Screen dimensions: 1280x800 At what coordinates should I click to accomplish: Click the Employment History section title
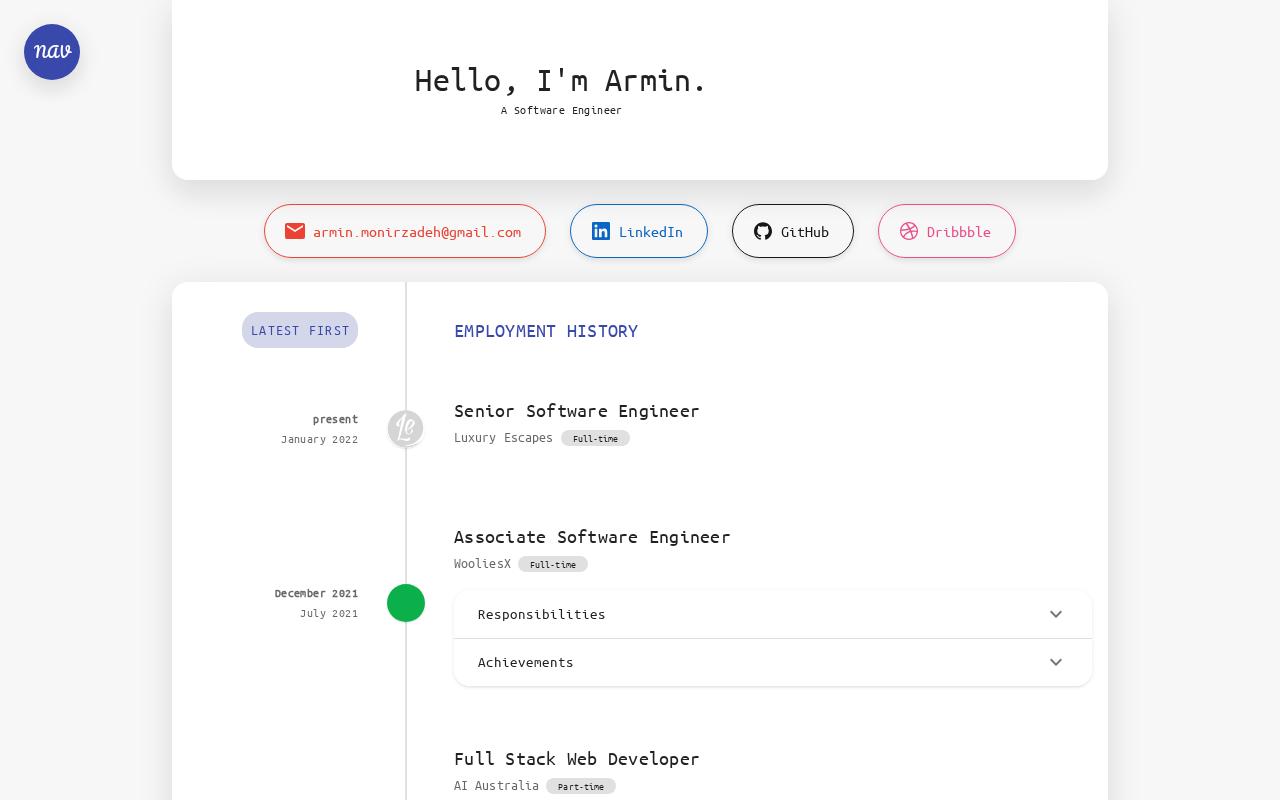546,331
